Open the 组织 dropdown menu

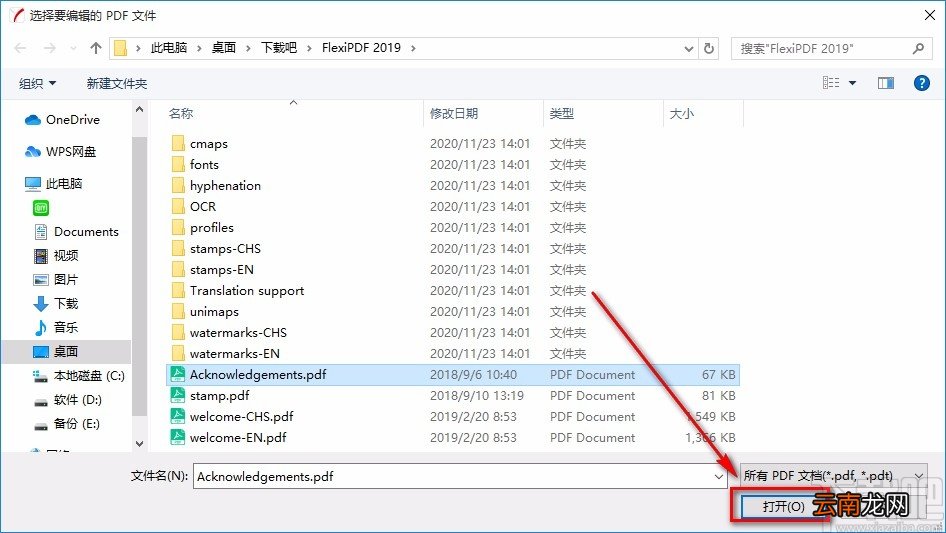37,83
